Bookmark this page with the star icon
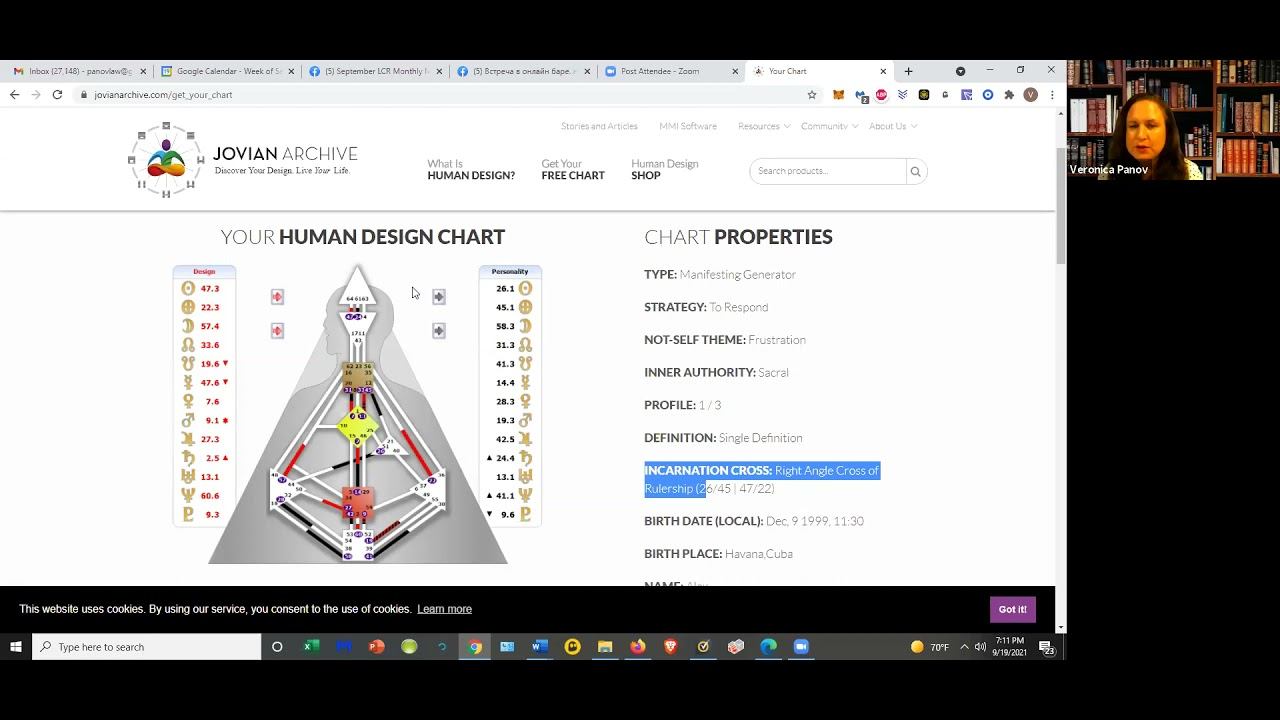The width and height of the screenshot is (1280, 720). [812, 95]
